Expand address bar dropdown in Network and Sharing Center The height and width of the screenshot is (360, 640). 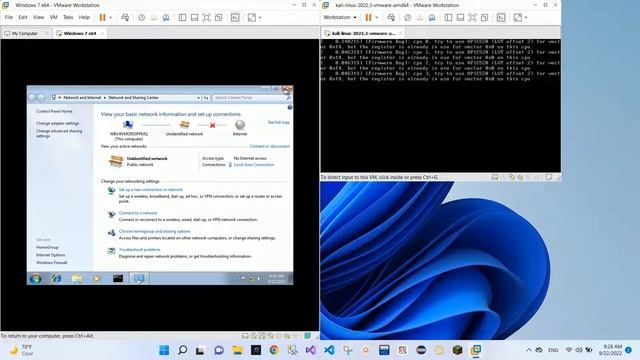(198, 98)
